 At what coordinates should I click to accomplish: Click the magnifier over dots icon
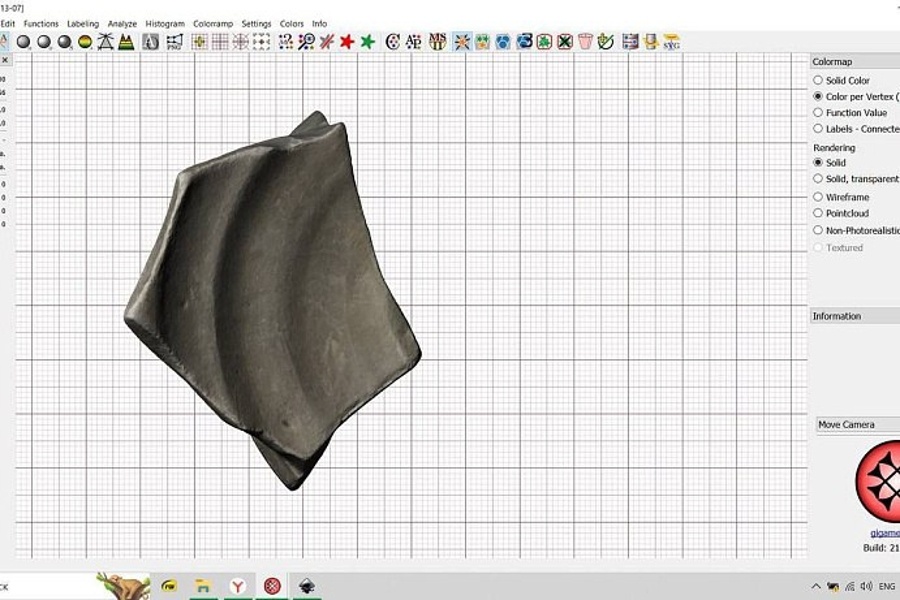coord(307,42)
